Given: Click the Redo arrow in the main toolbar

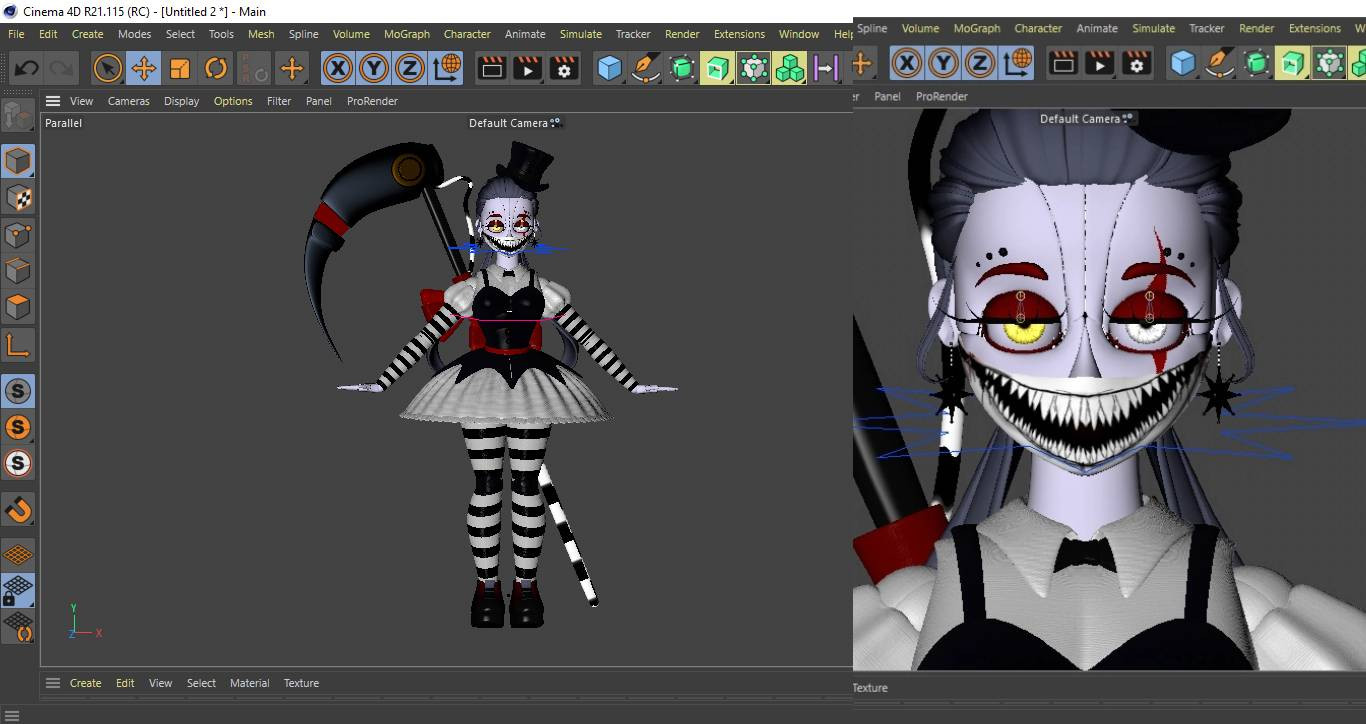Looking at the screenshot, I should (x=62, y=69).
